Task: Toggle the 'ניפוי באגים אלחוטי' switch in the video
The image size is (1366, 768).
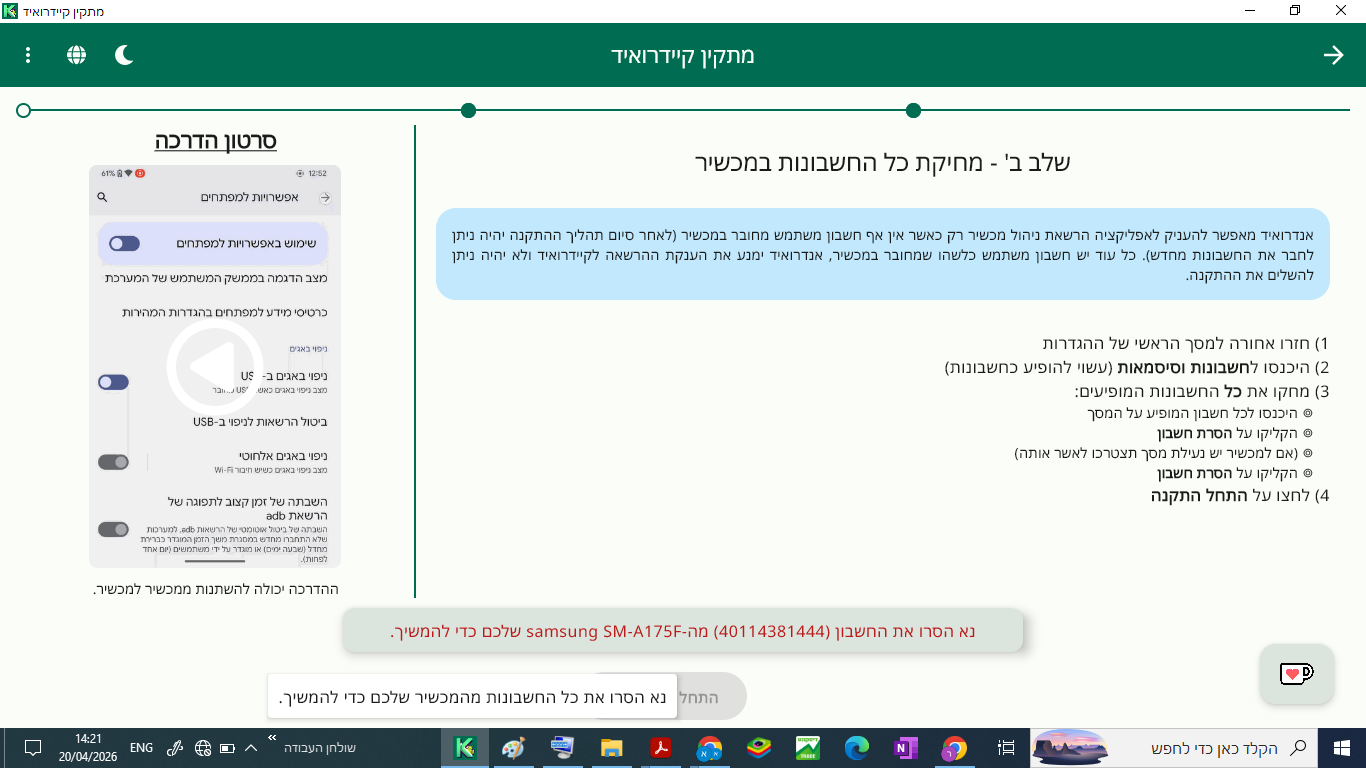Action: click(113, 462)
